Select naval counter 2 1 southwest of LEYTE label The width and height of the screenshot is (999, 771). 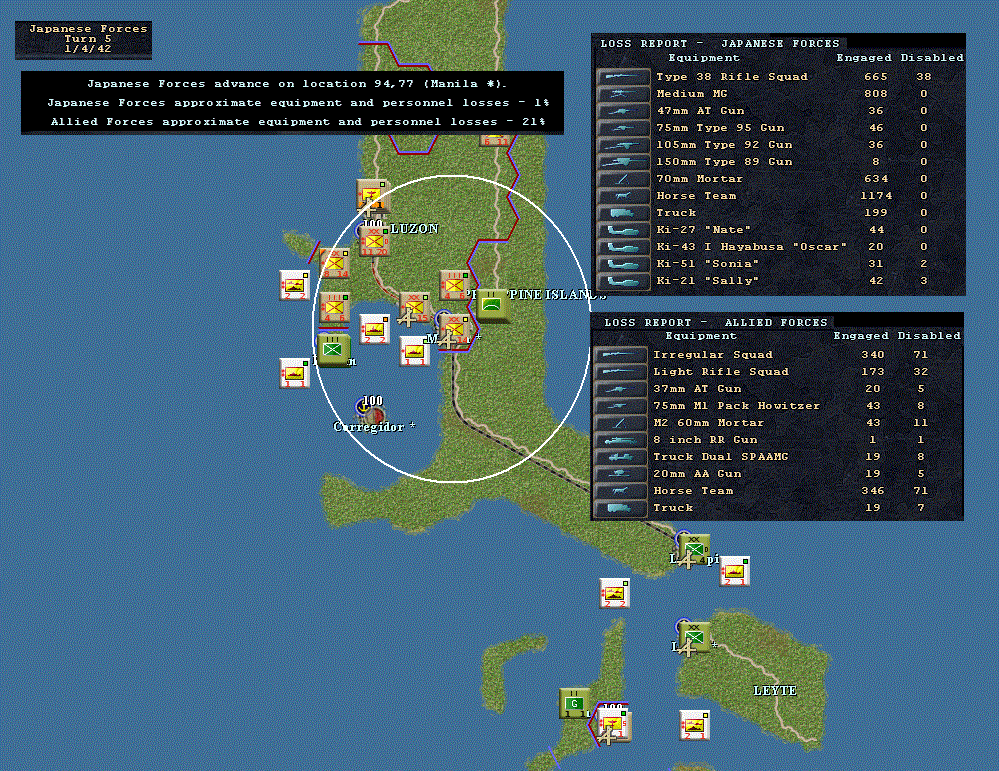694,726
